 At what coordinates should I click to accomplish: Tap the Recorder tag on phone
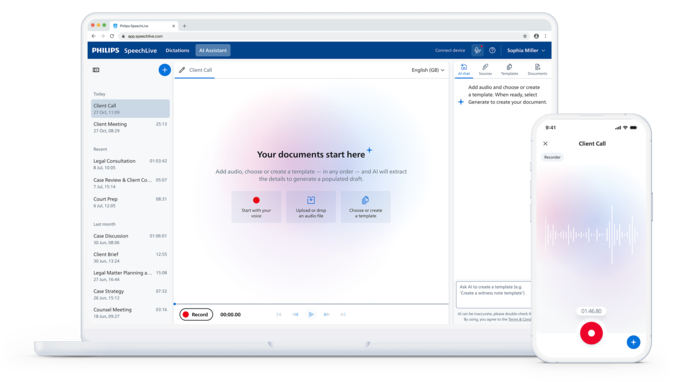(x=552, y=157)
